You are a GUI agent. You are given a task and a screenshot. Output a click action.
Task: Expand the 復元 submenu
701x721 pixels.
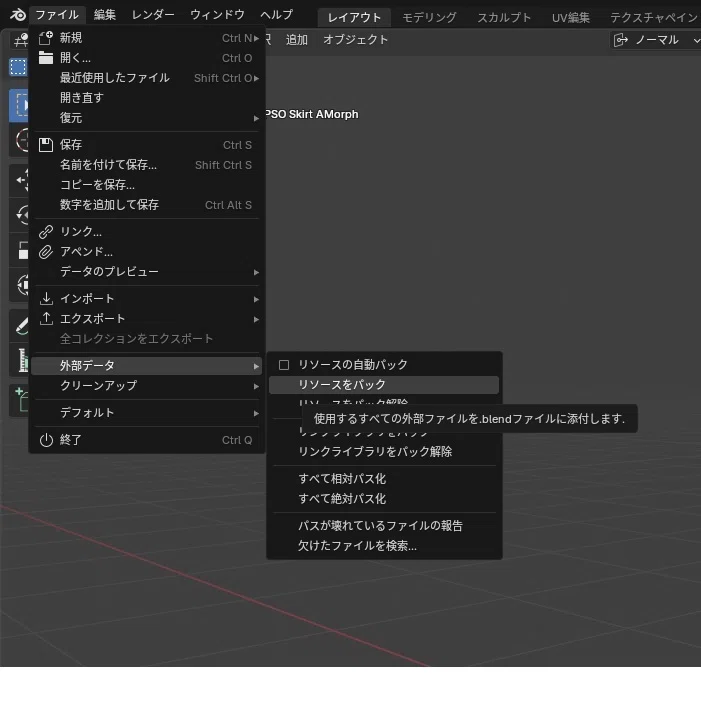(x=147, y=118)
